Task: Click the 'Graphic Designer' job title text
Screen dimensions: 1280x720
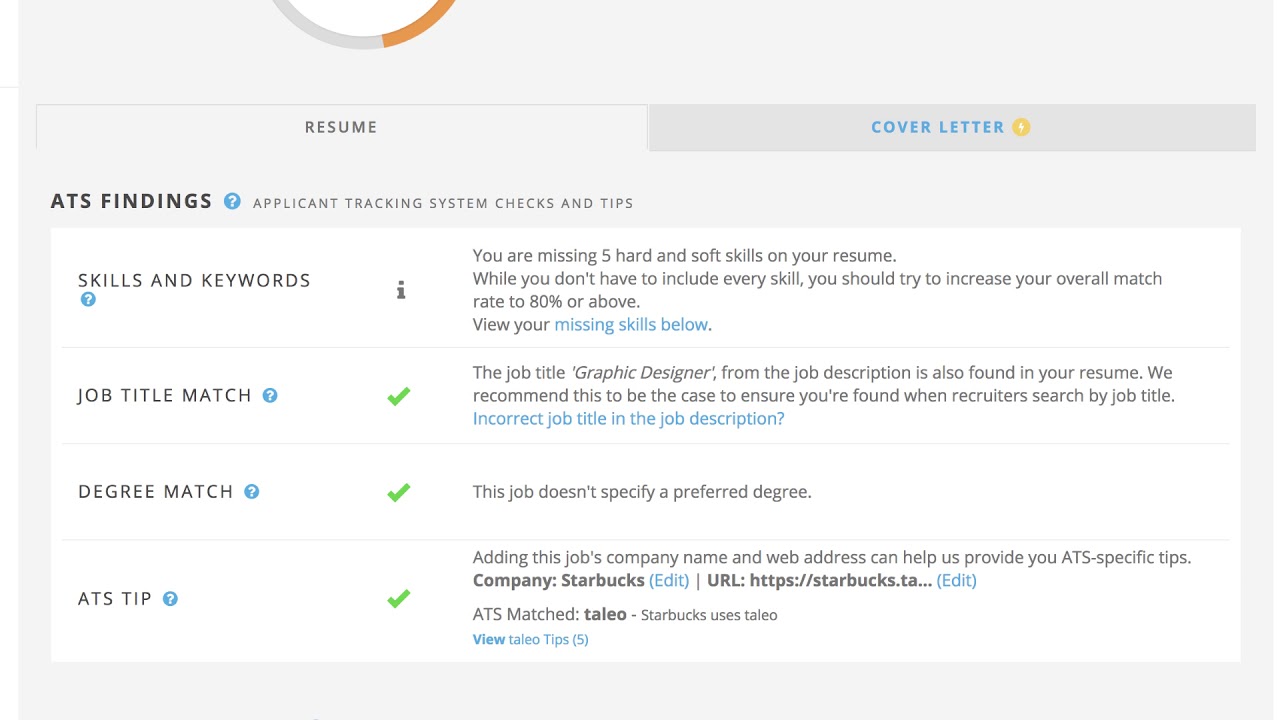Action: [x=642, y=372]
